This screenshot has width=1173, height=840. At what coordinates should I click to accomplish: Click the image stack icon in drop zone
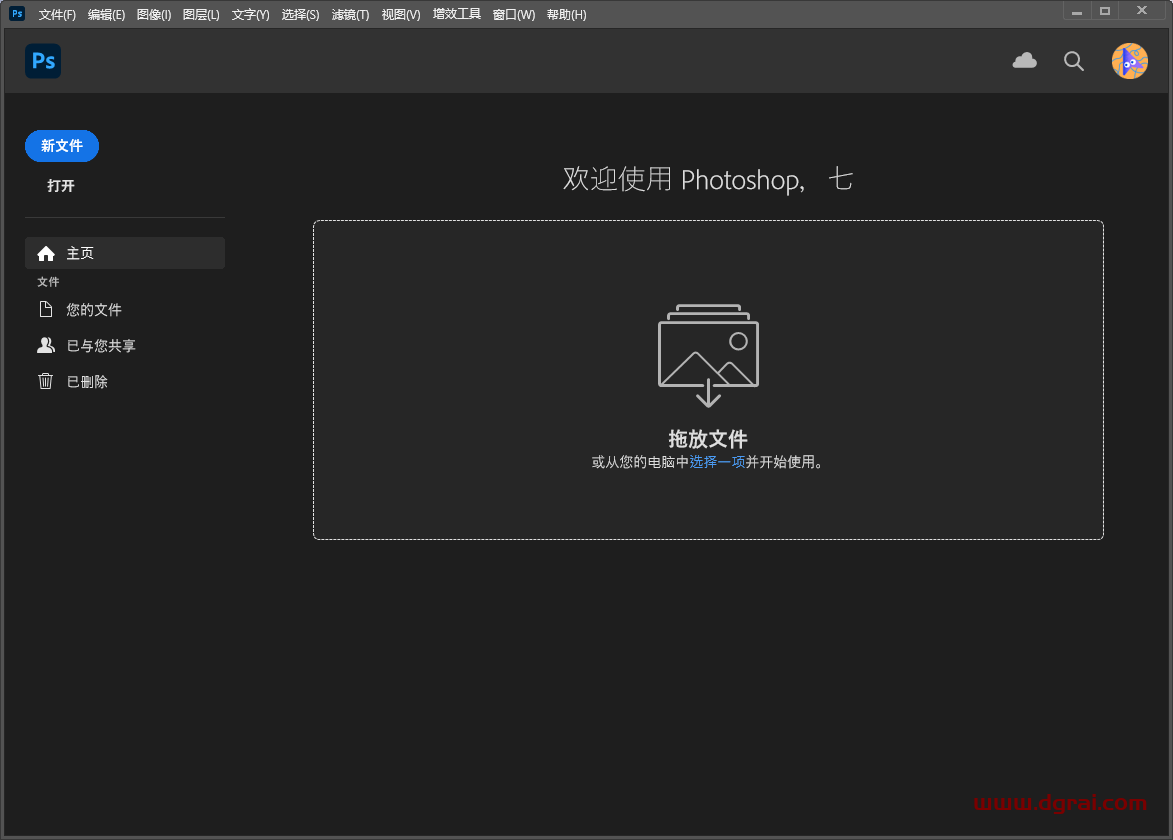click(708, 351)
